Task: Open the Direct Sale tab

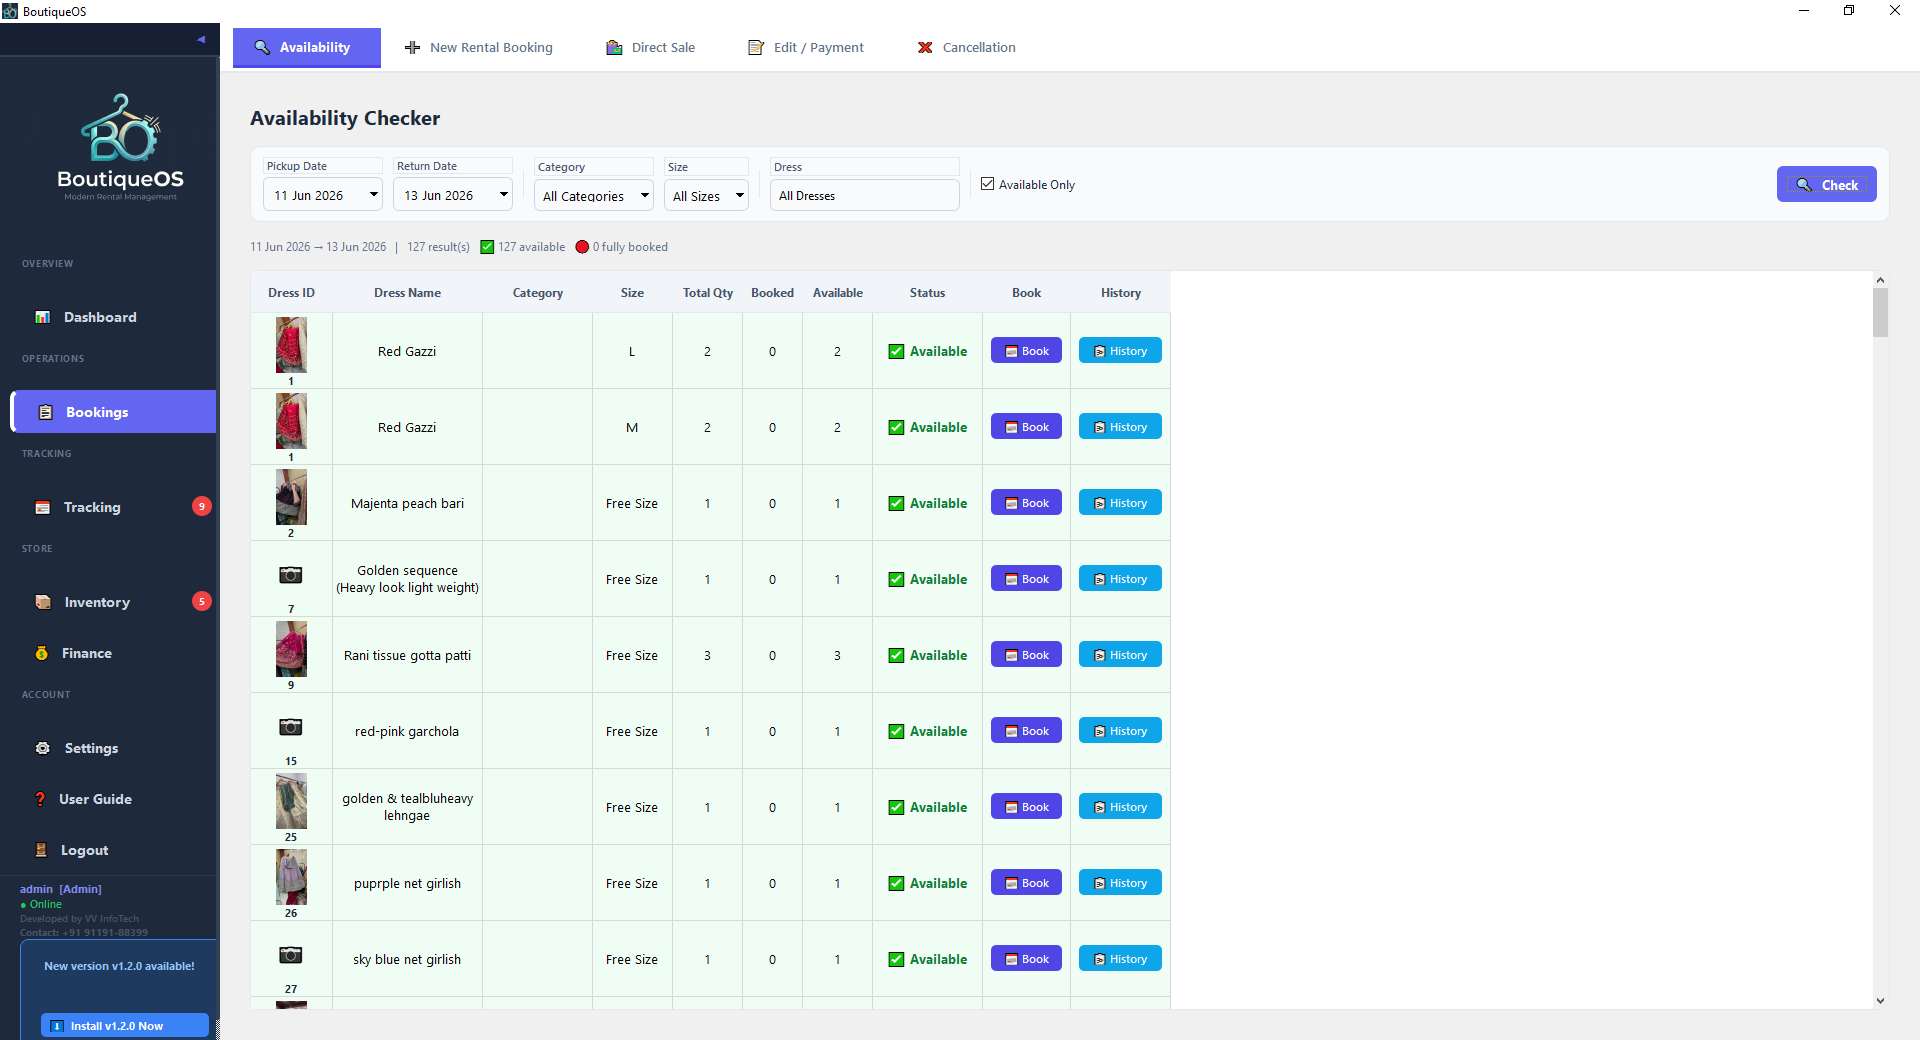Action: pos(651,47)
